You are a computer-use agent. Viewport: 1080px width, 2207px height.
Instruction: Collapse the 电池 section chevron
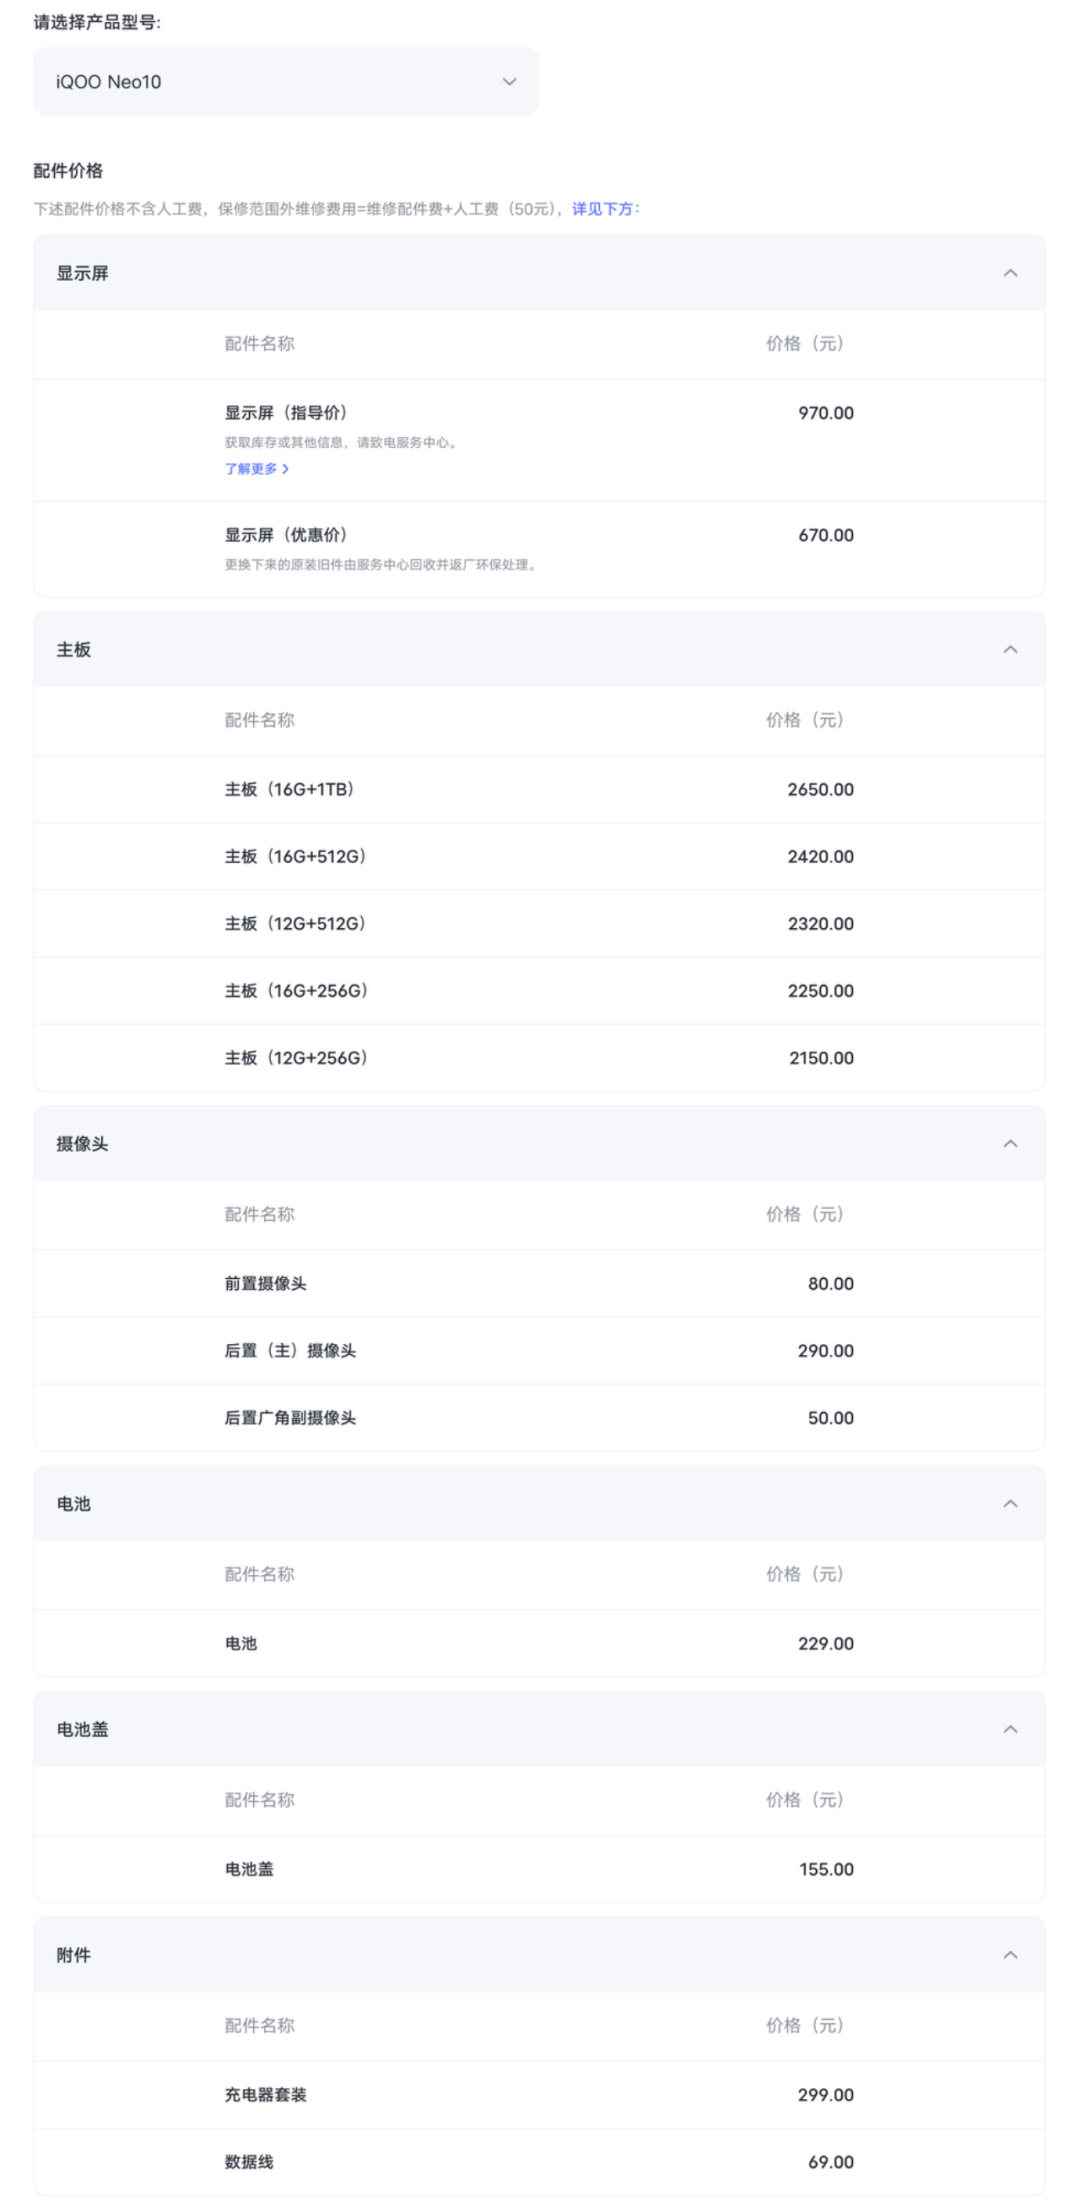tap(1010, 1504)
